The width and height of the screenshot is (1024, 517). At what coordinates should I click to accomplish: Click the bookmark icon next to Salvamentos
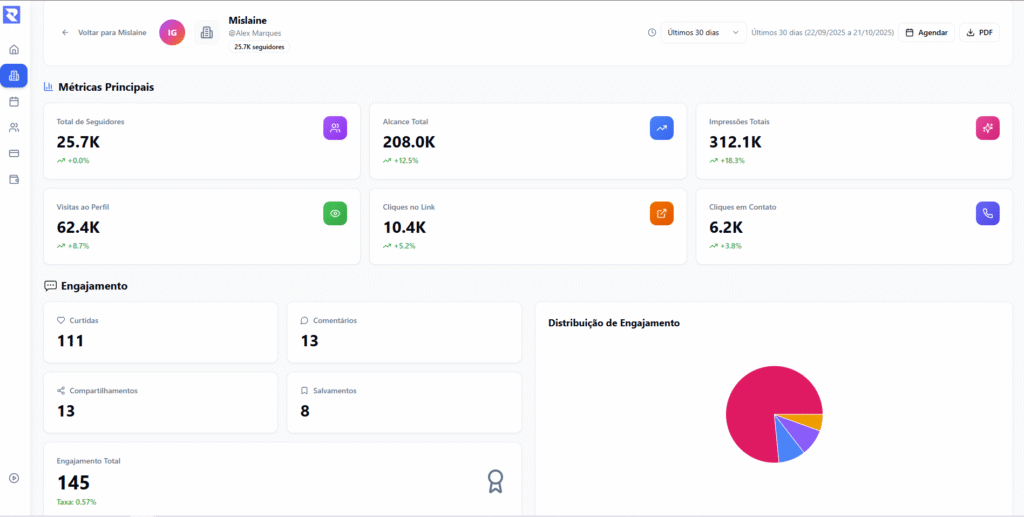(304, 390)
